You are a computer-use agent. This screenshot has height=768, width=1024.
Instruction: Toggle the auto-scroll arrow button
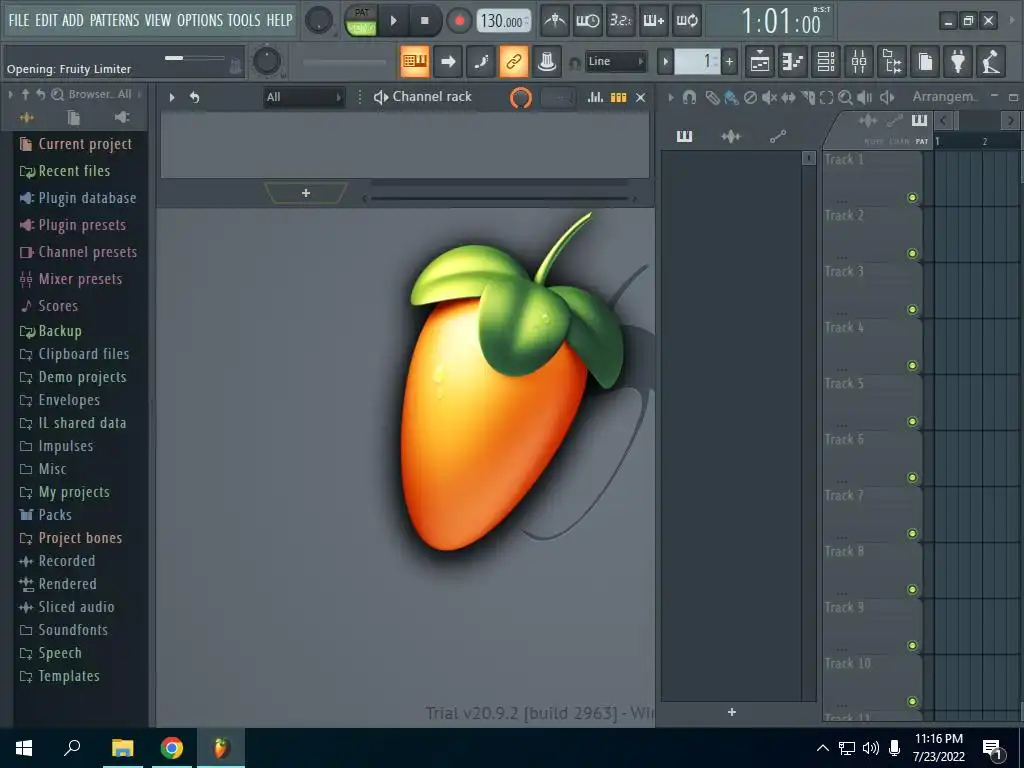tap(448, 61)
